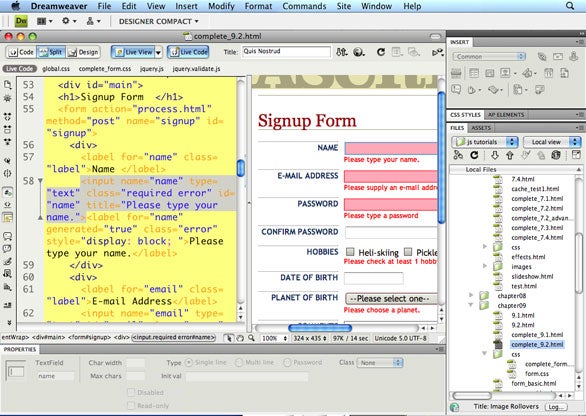Screen dimensions: 586x416
Task: Collapse code fold arrow at line 58
Action: pyautogui.click(x=40, y=181)
